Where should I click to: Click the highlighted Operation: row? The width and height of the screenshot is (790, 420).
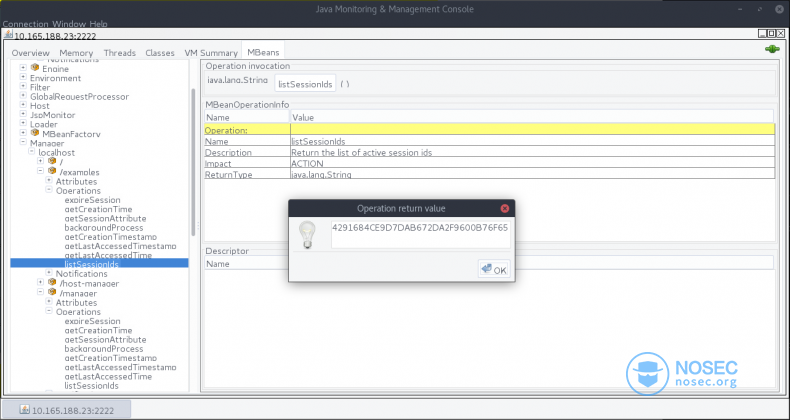click(489, 130)
